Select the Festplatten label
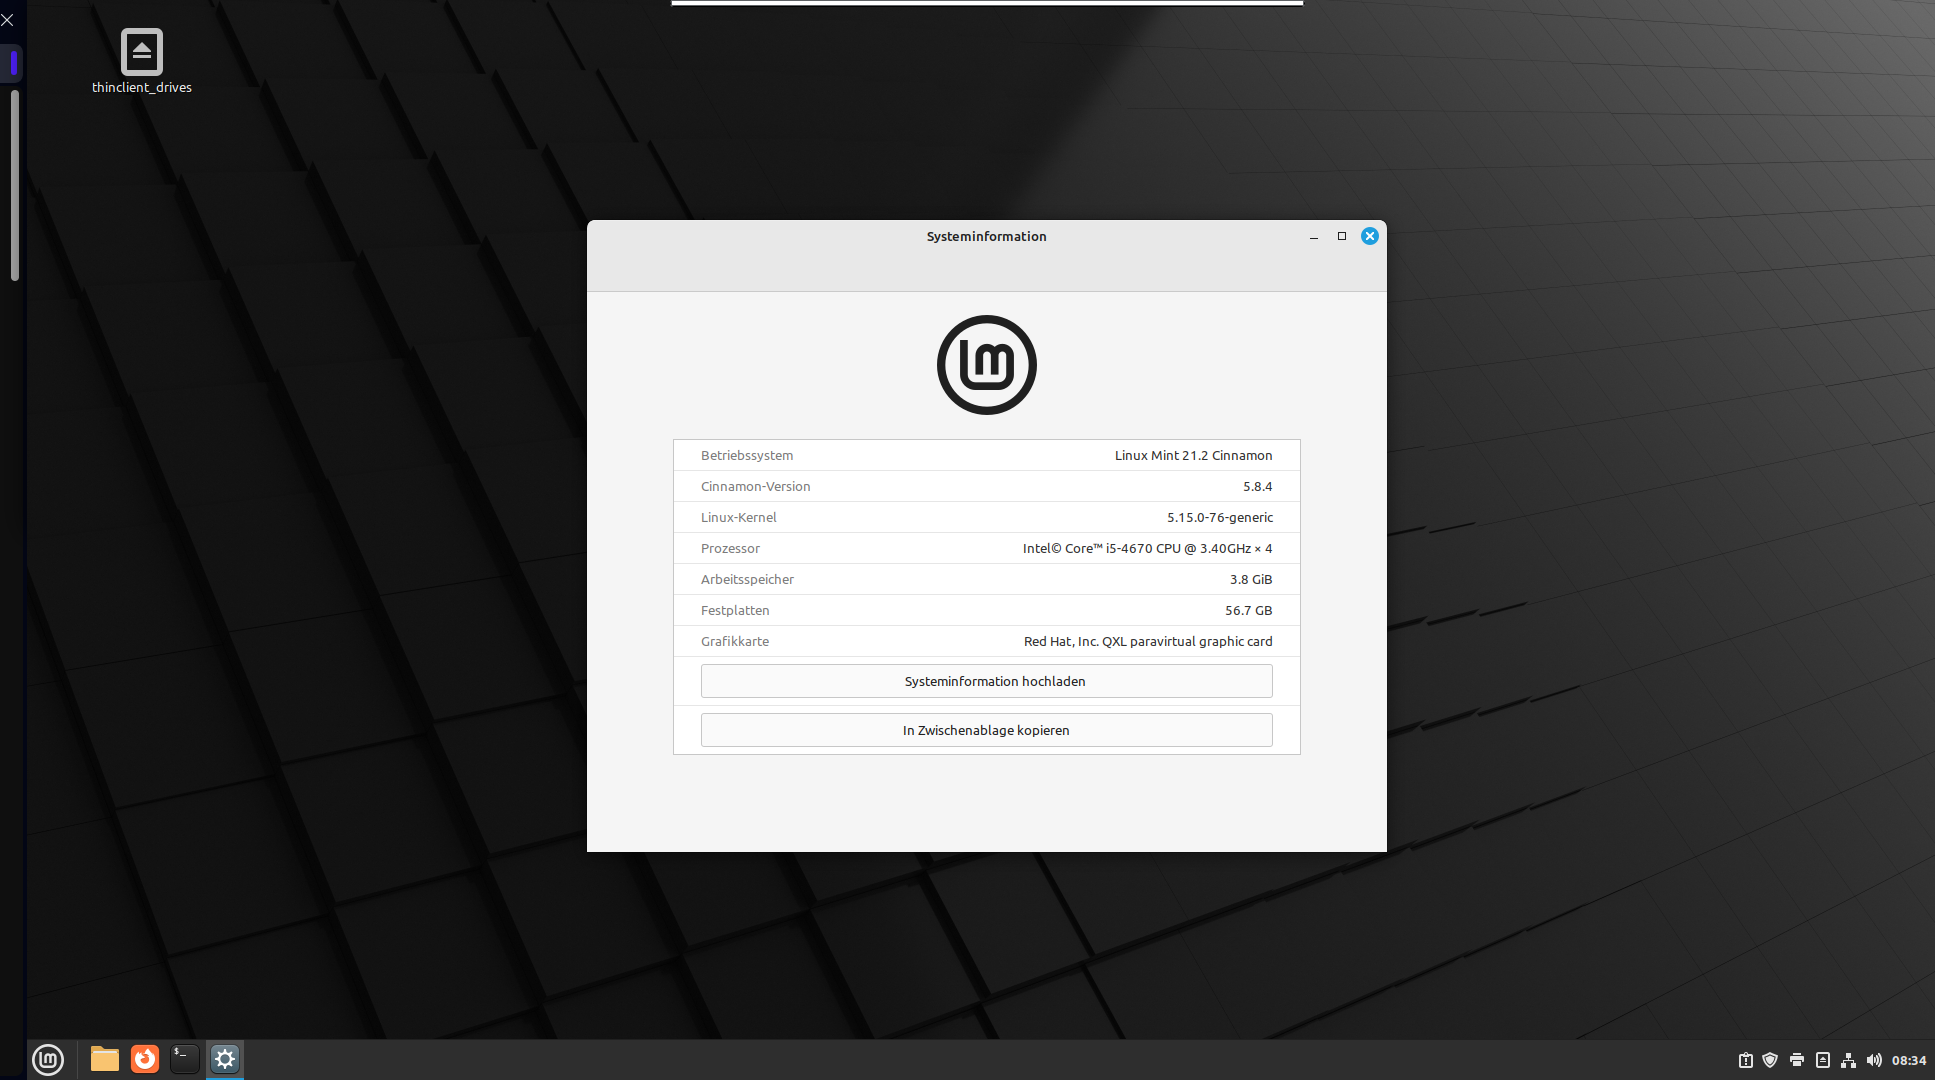Screen dimensions: 1935x1080 click(735, 610)
